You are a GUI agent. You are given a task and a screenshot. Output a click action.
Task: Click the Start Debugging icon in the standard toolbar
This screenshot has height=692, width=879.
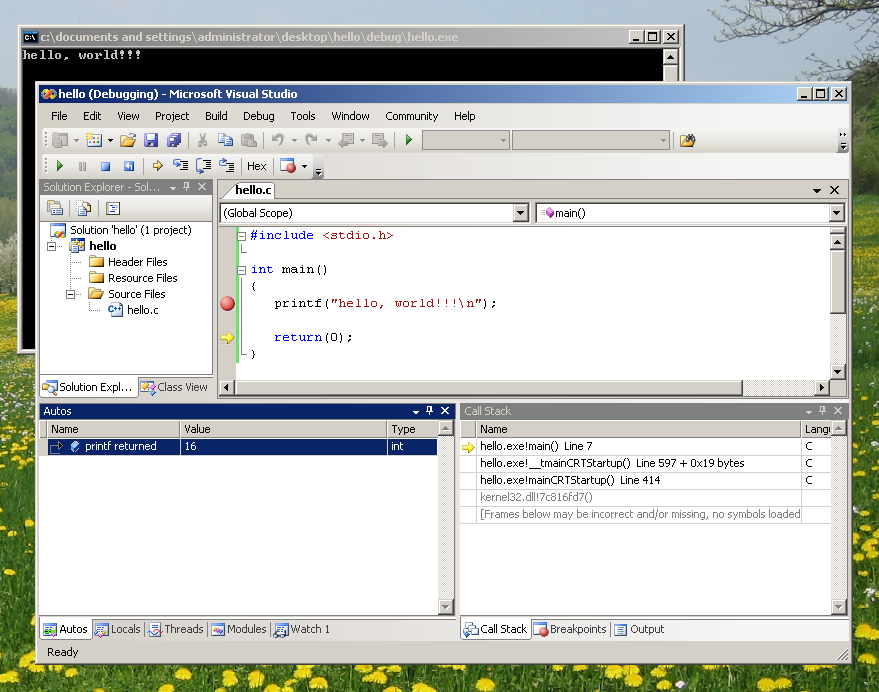tap(409, 140)
